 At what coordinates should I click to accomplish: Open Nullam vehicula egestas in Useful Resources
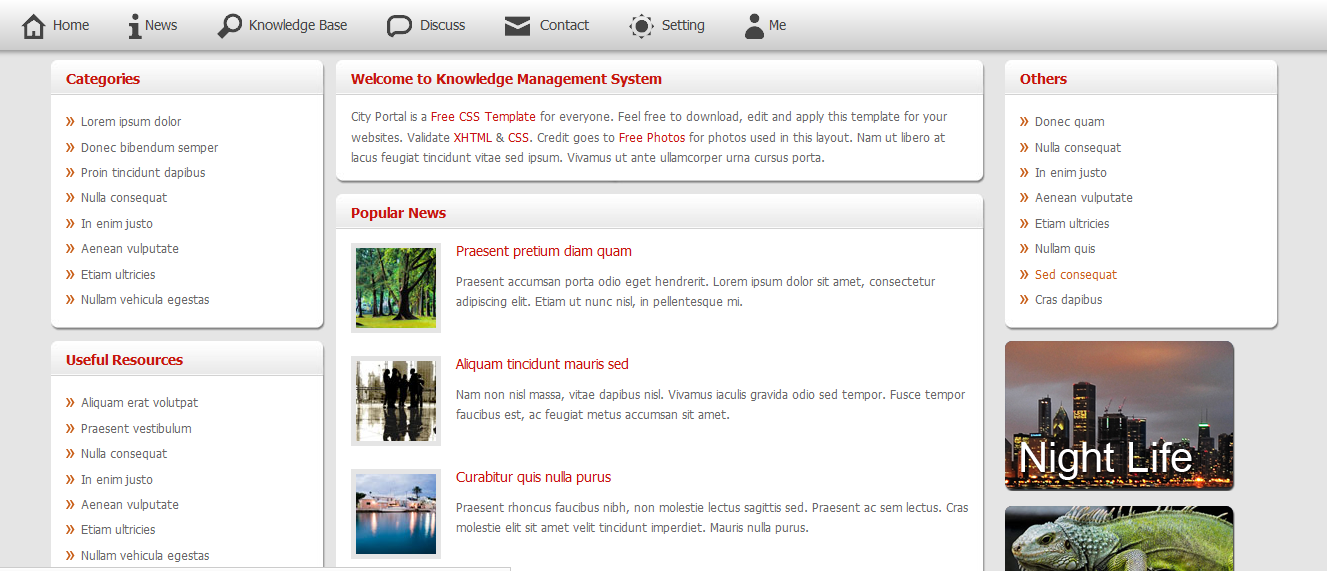145,556
